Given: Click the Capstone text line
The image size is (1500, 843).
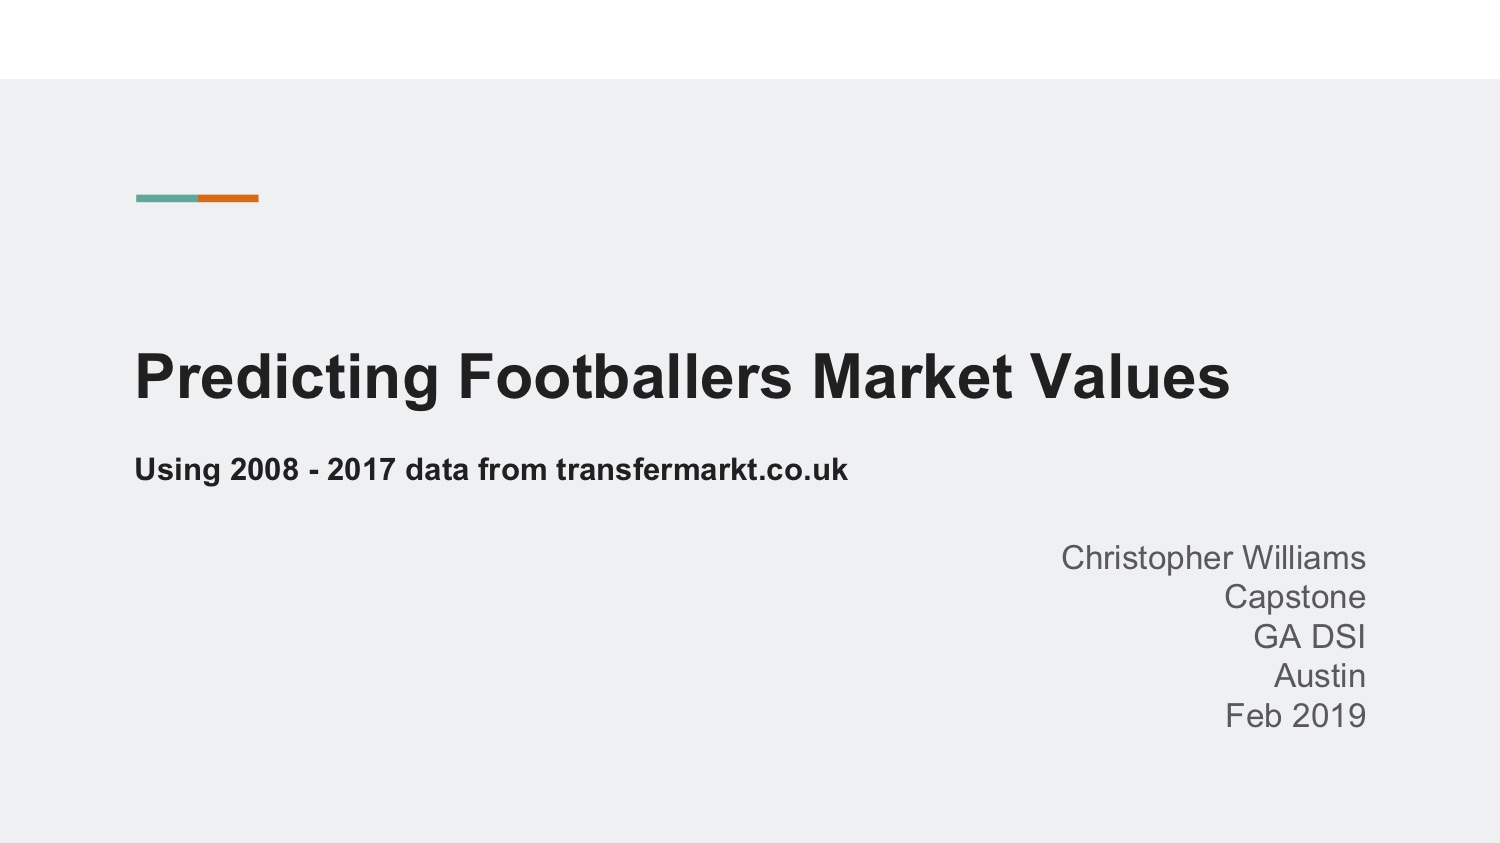Looking at the screenshot, I should [x=1295, y=597].
